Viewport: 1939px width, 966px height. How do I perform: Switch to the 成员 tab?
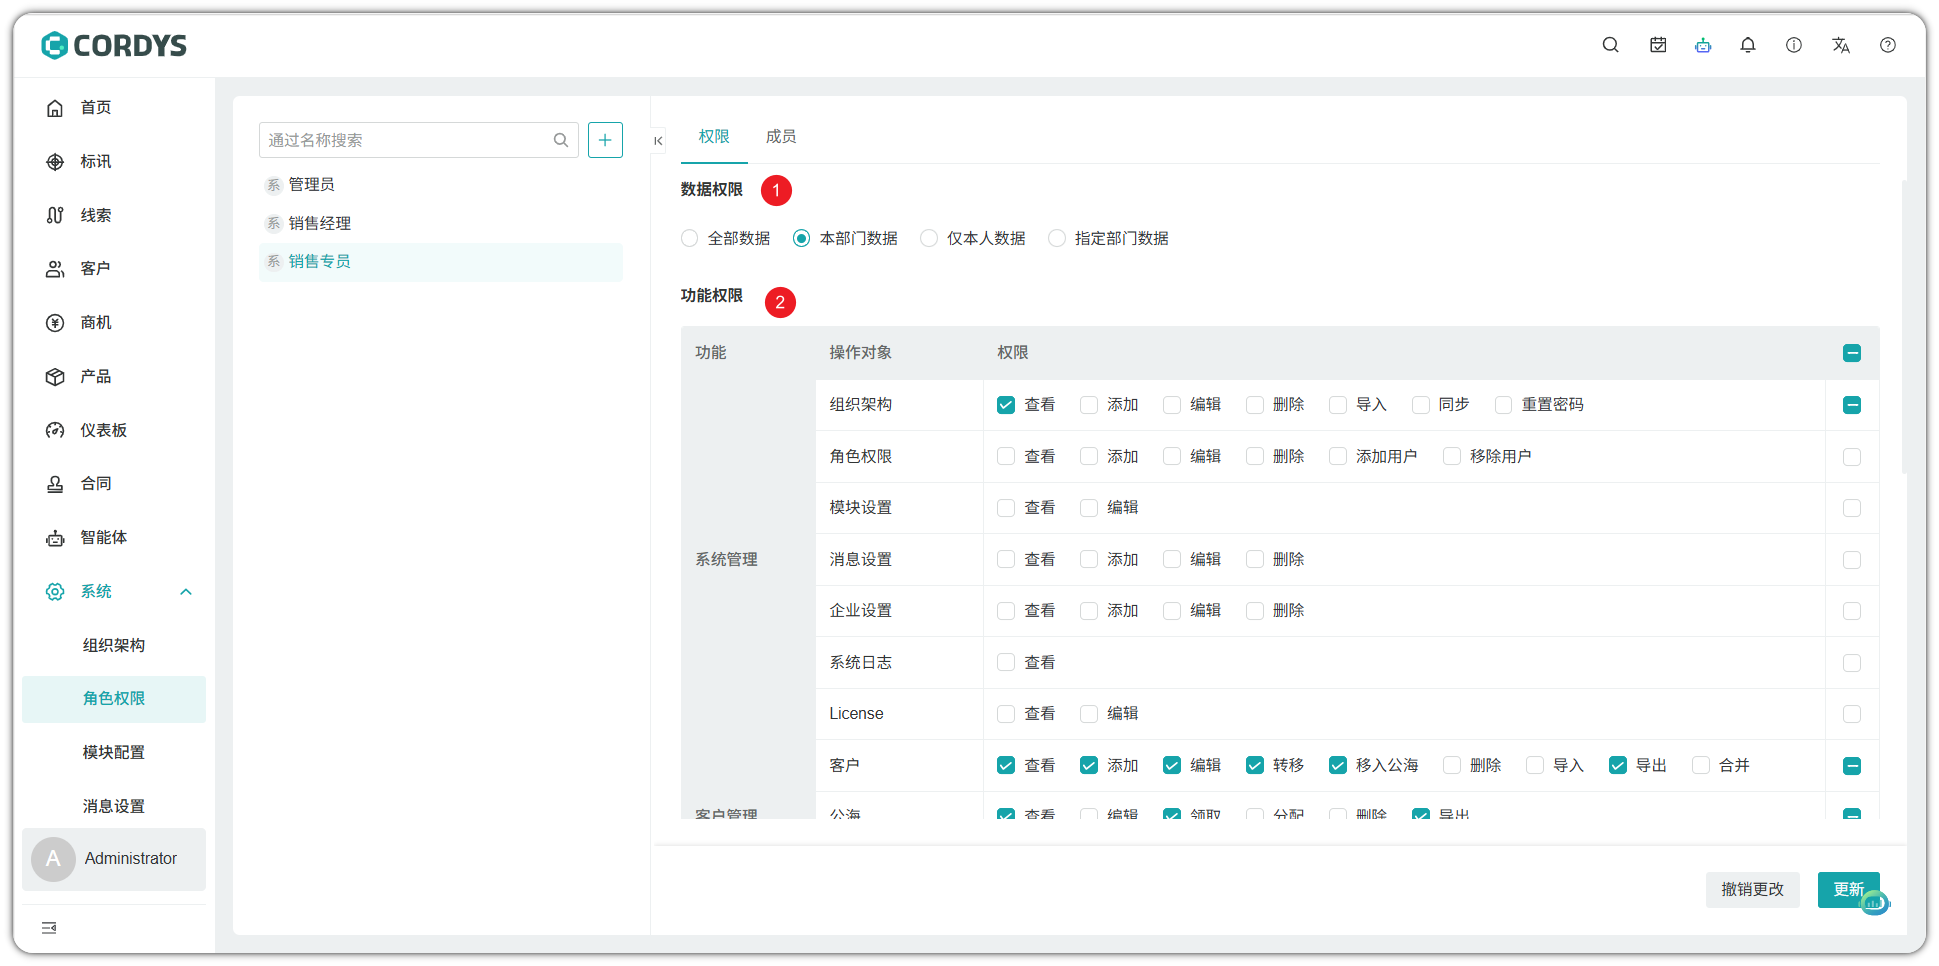tap(780, 137)
